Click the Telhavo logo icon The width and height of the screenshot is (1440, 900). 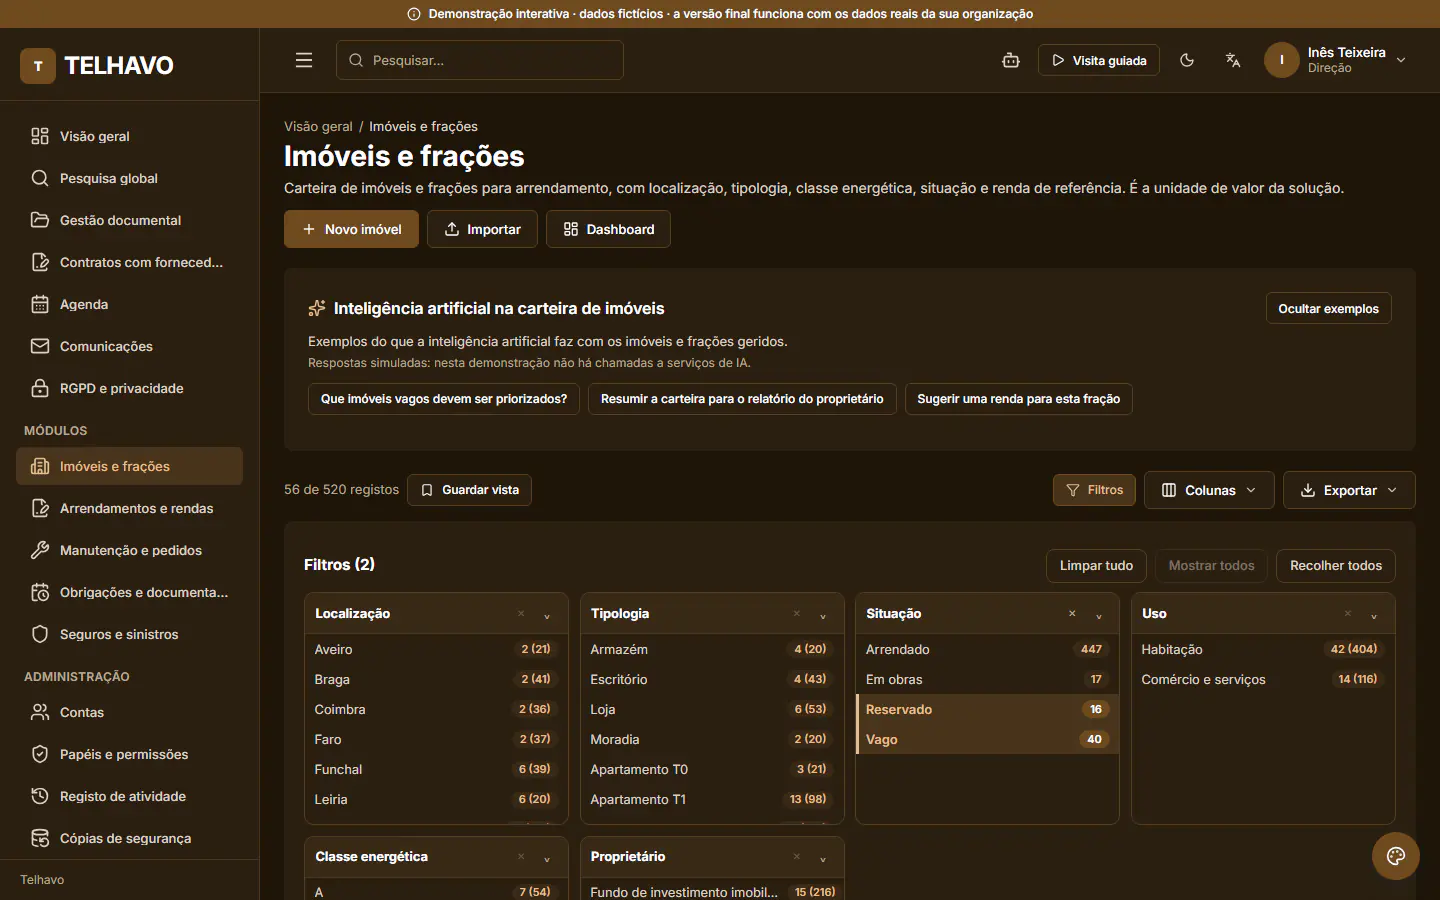(x=38, y=66)
